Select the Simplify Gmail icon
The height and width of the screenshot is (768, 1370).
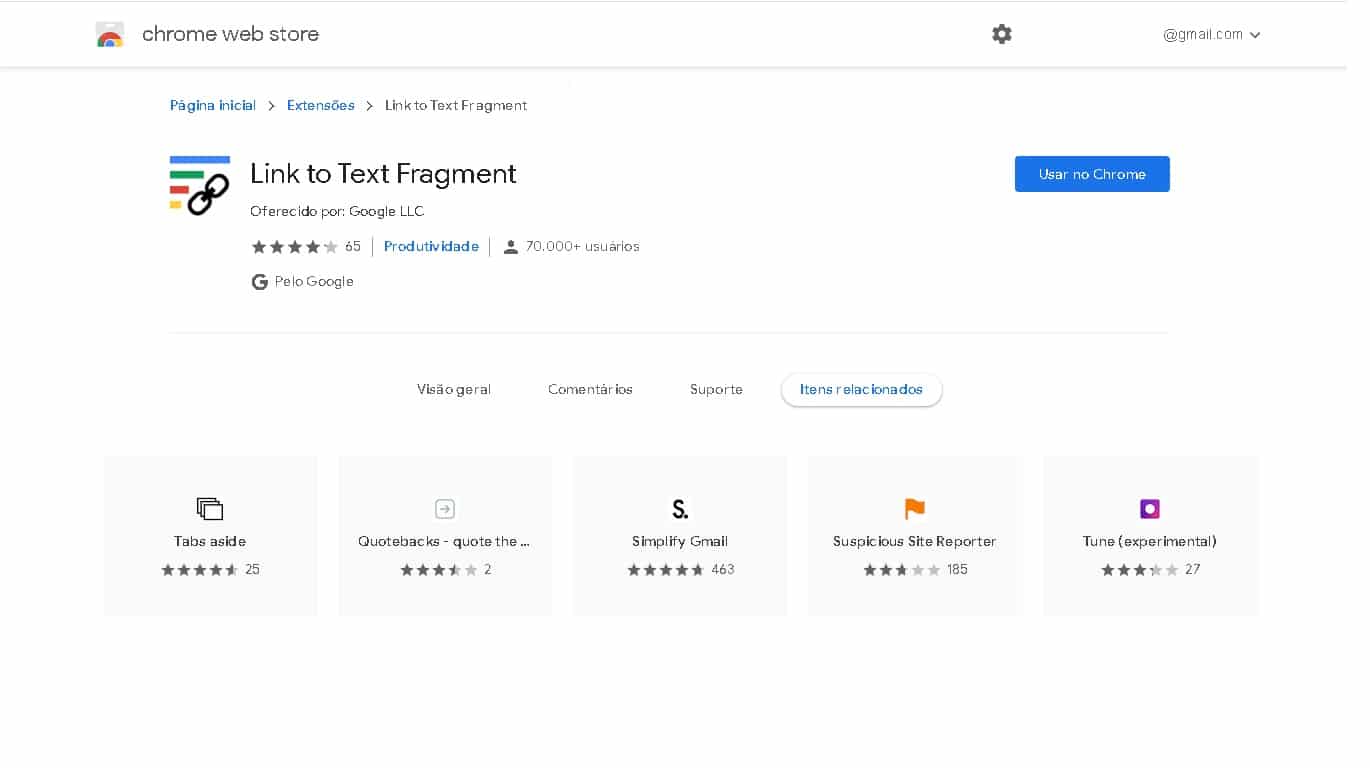point(680,509)
